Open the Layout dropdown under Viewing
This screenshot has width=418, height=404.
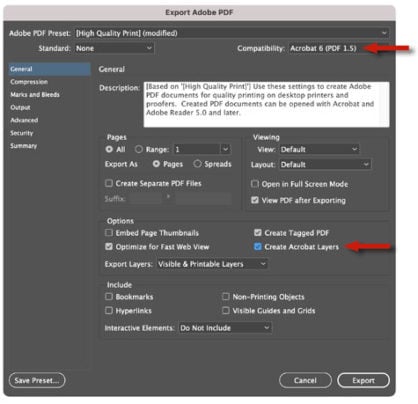(x=325, y=164)
